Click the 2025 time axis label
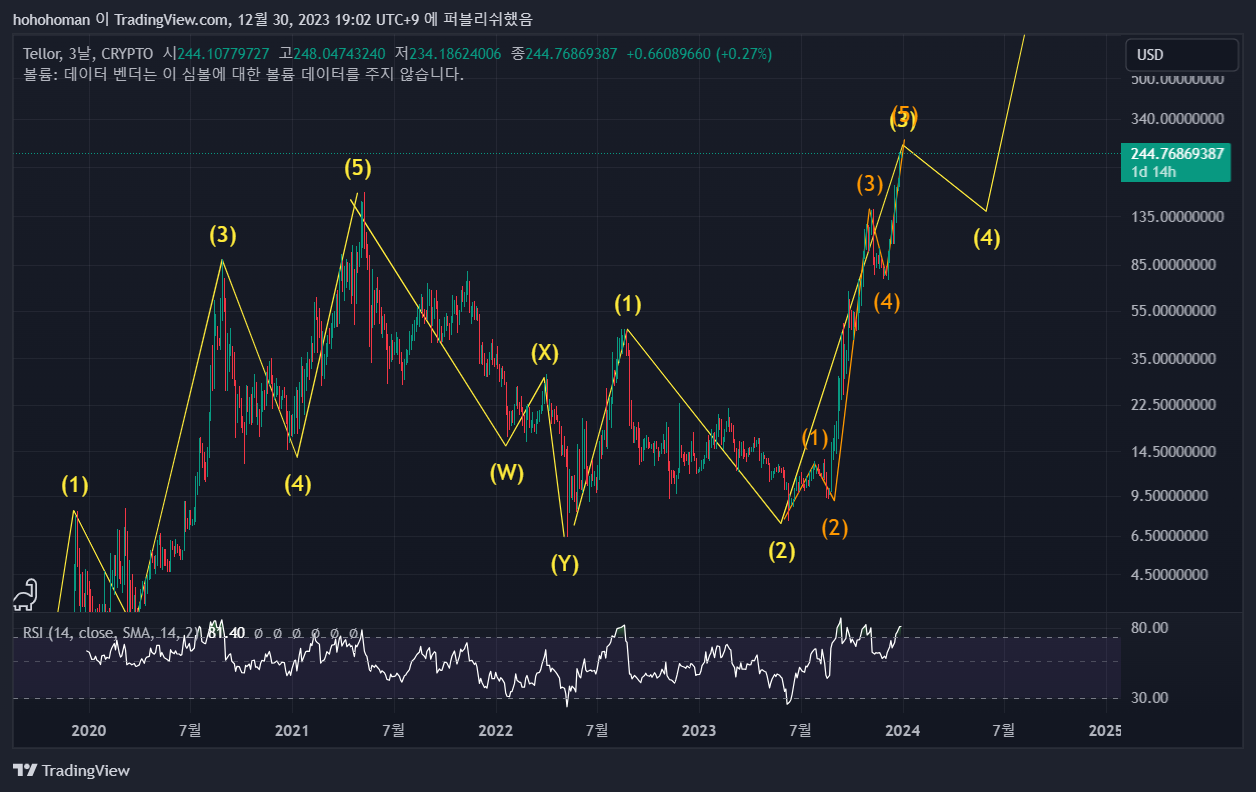 coord(1105,730)
